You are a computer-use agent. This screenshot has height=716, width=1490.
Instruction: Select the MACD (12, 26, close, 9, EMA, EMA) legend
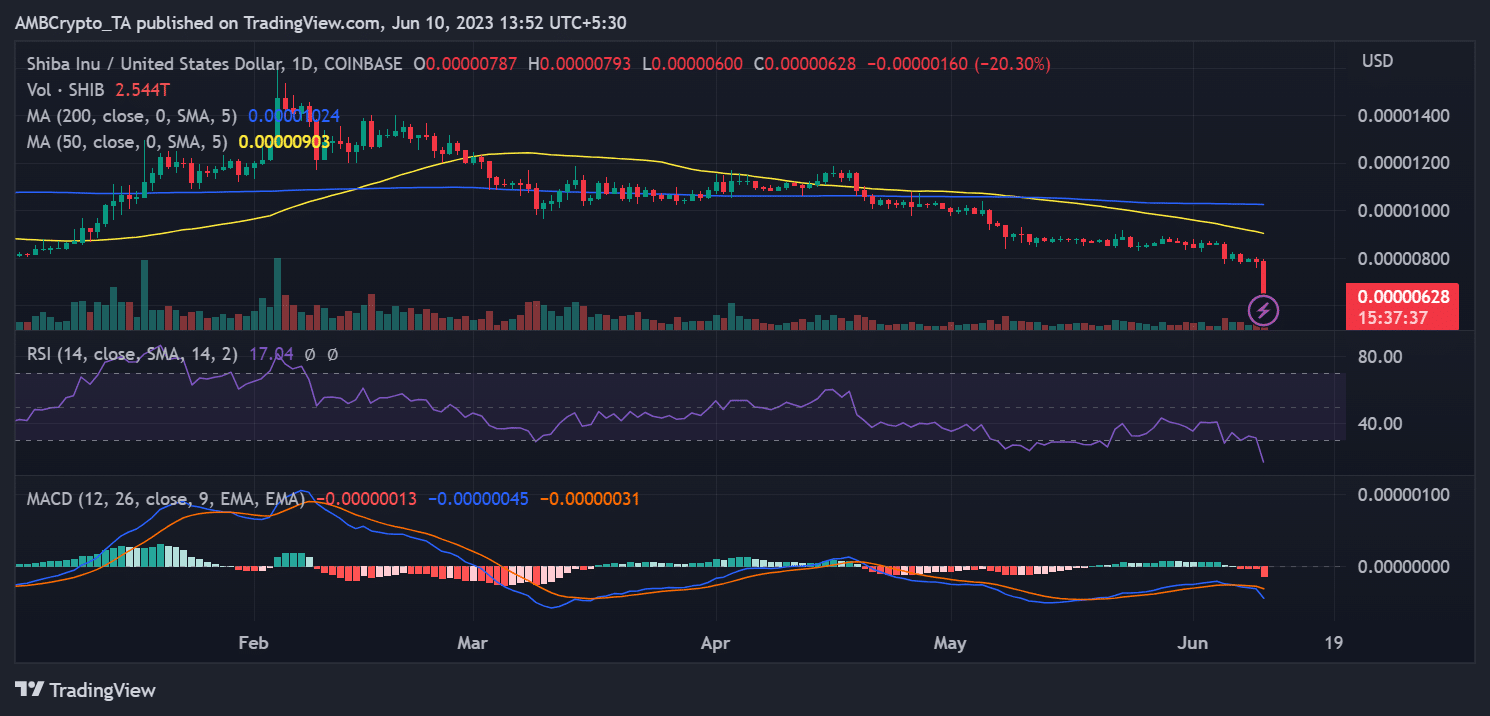tap(166, 498)
